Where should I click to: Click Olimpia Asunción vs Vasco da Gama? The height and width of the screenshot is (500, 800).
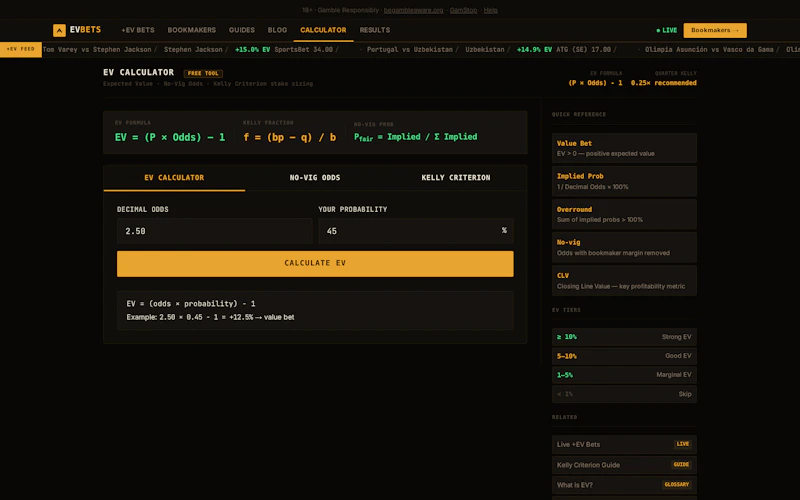coord(709,49)
